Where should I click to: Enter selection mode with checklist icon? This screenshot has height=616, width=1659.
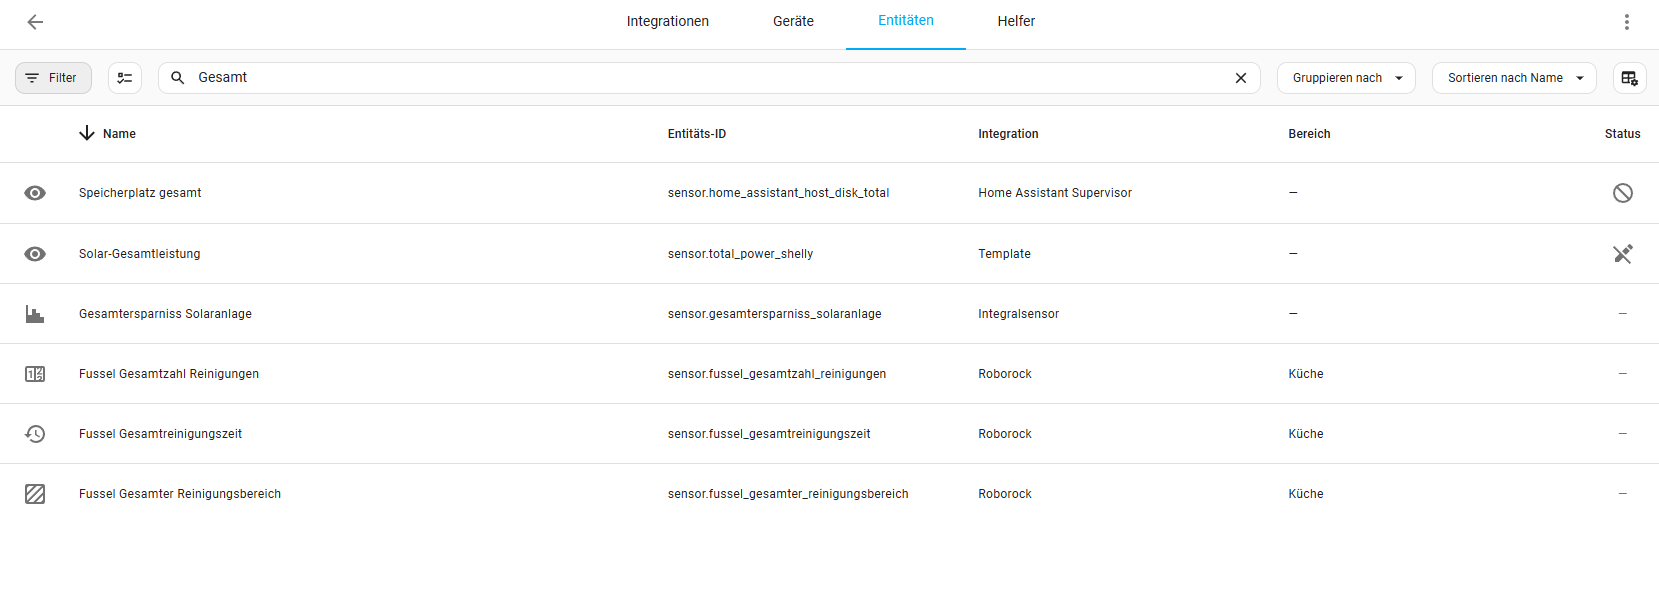(x=125, y=78)
